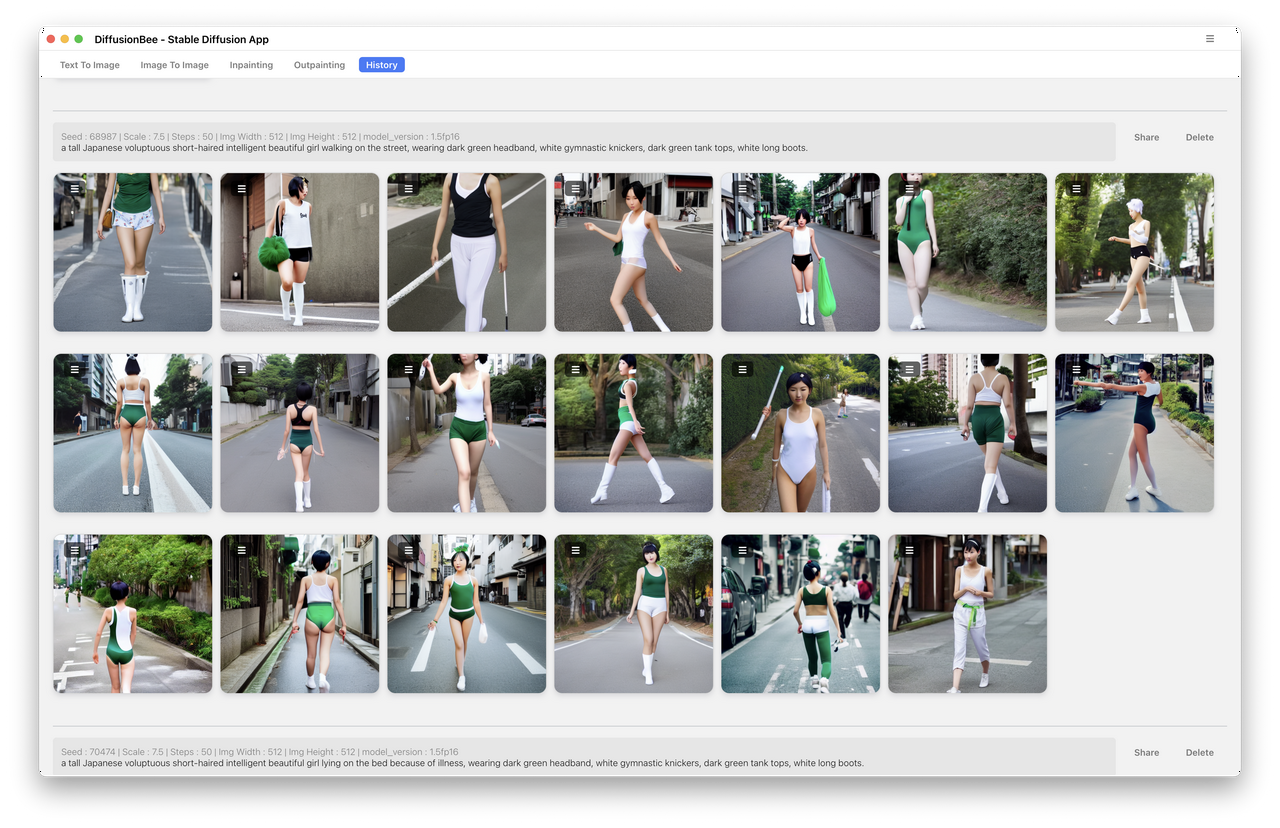Viewport: 1280px width, 828px height.
Task: Click menu icon on the baton-holding figure image
Action: [x=742, y=369]
